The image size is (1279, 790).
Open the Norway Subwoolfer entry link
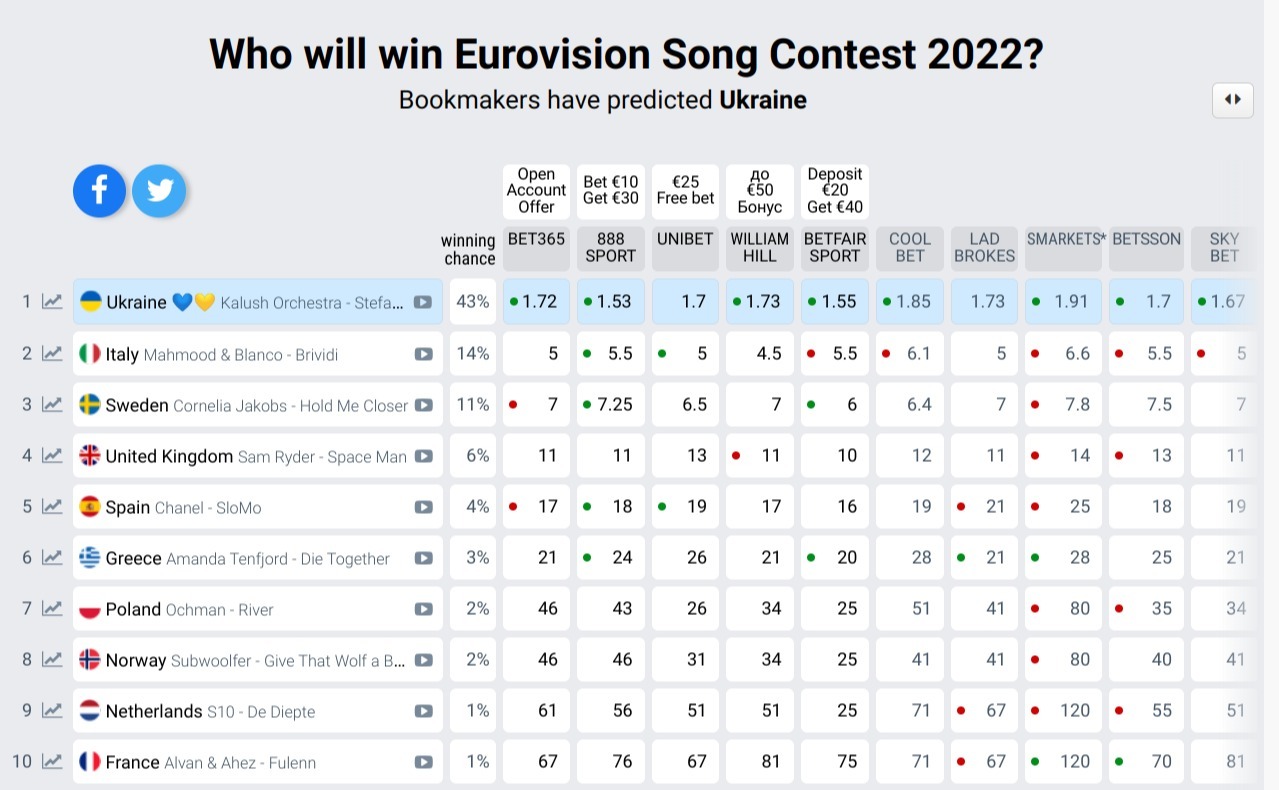(x=255, y=660)
